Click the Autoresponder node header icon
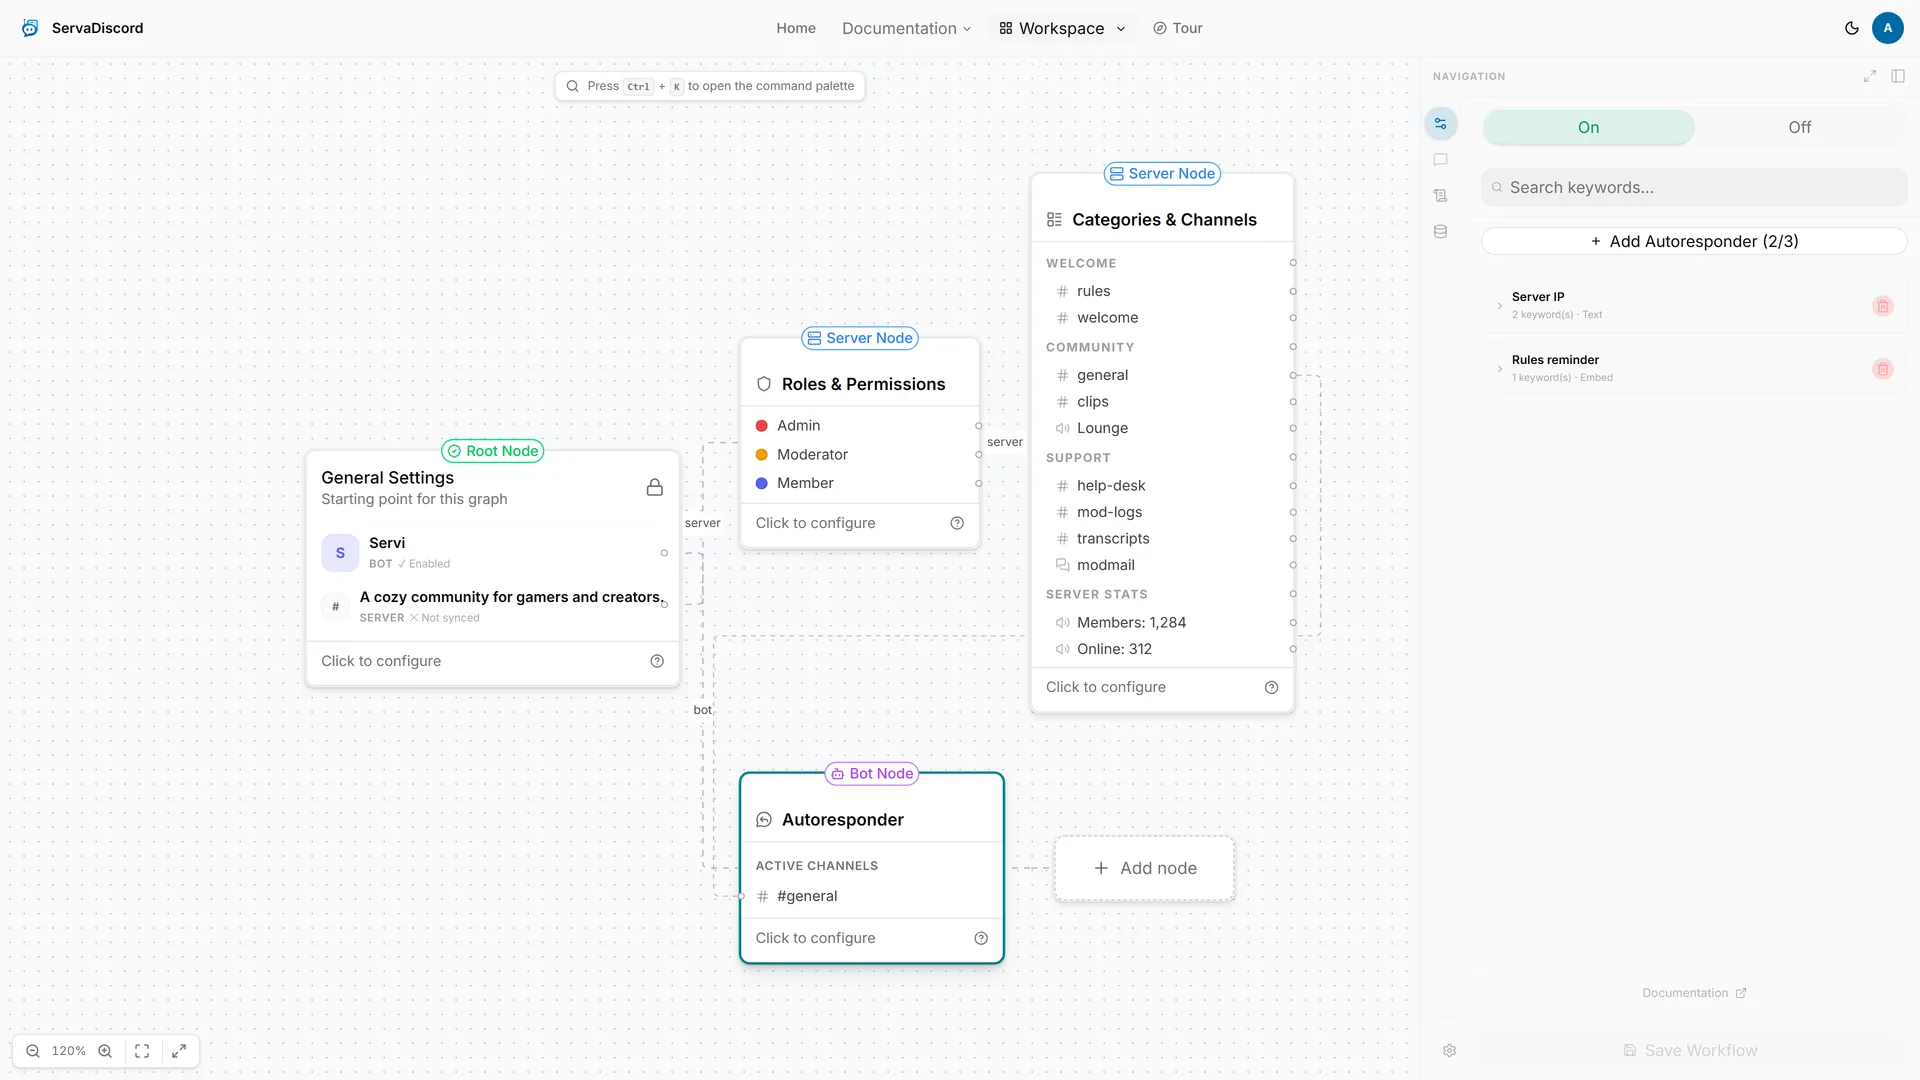 coord(764,820)
